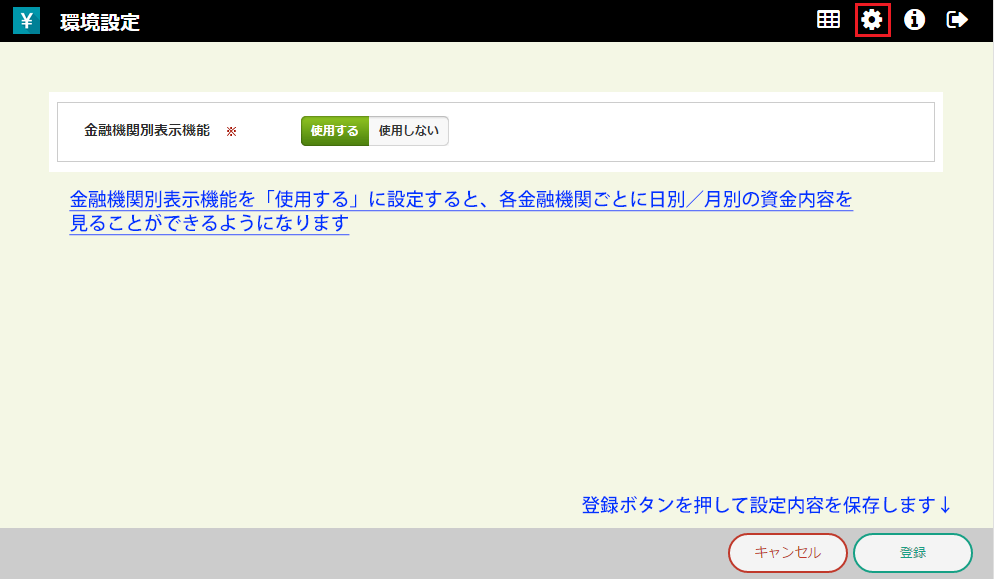The image size is (994, 579).
Task: Click the 登録ボタンを押して設定内容を保存します note
Action: point(766,505)
